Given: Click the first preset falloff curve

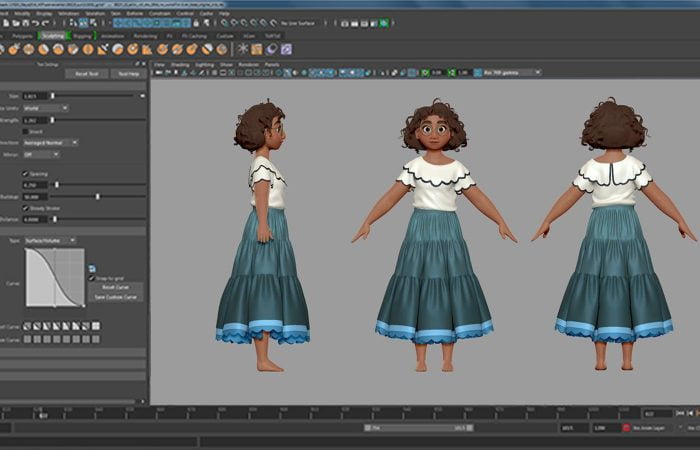Looking at the screenshot, I should coord(27,326).
